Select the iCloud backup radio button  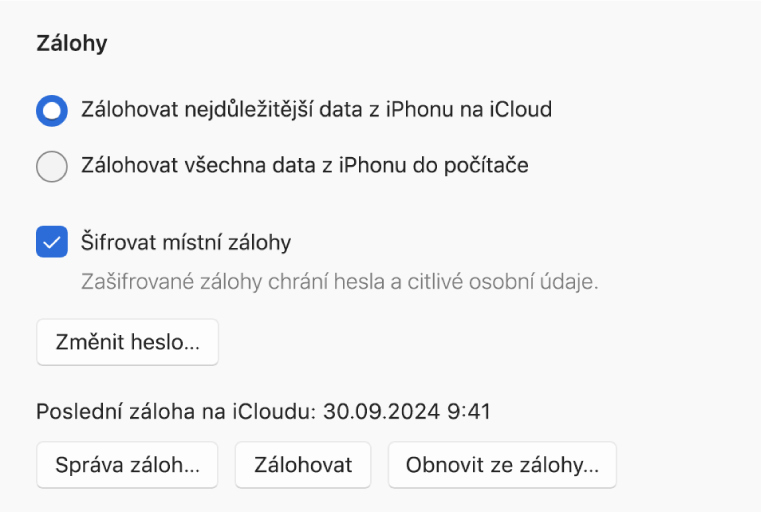coord(51,110)
